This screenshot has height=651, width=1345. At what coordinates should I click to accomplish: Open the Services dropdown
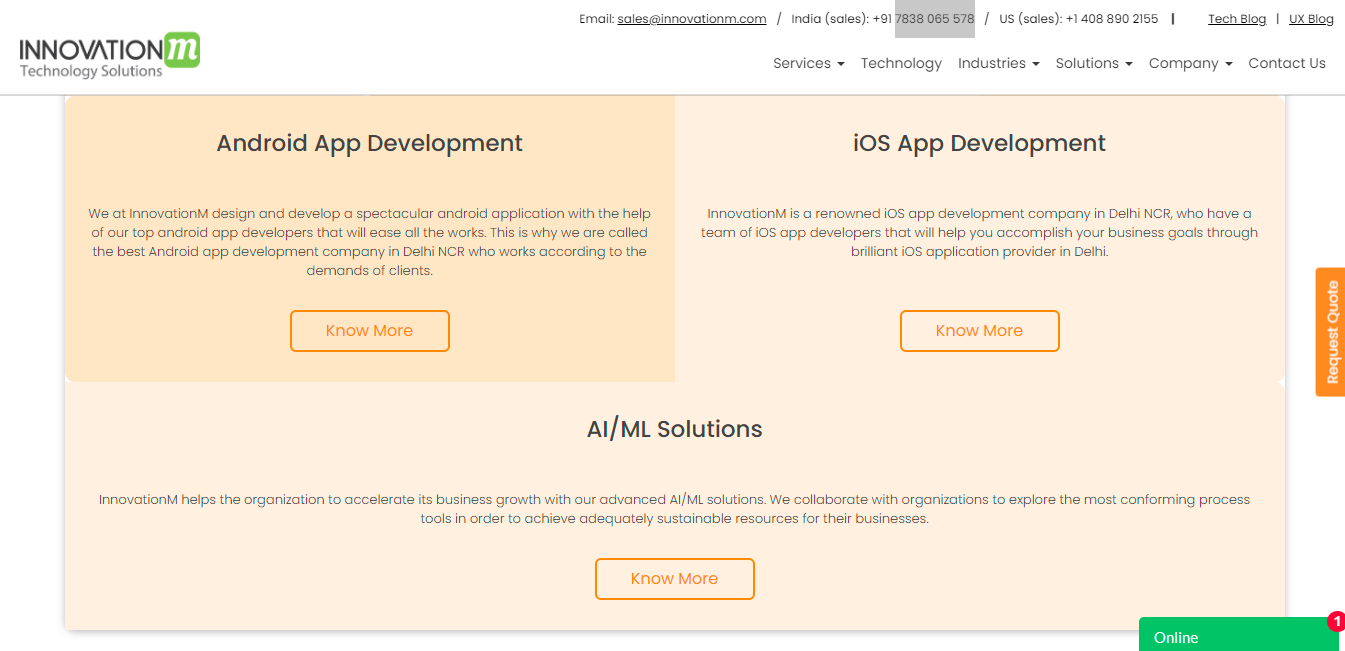[808, 63]
